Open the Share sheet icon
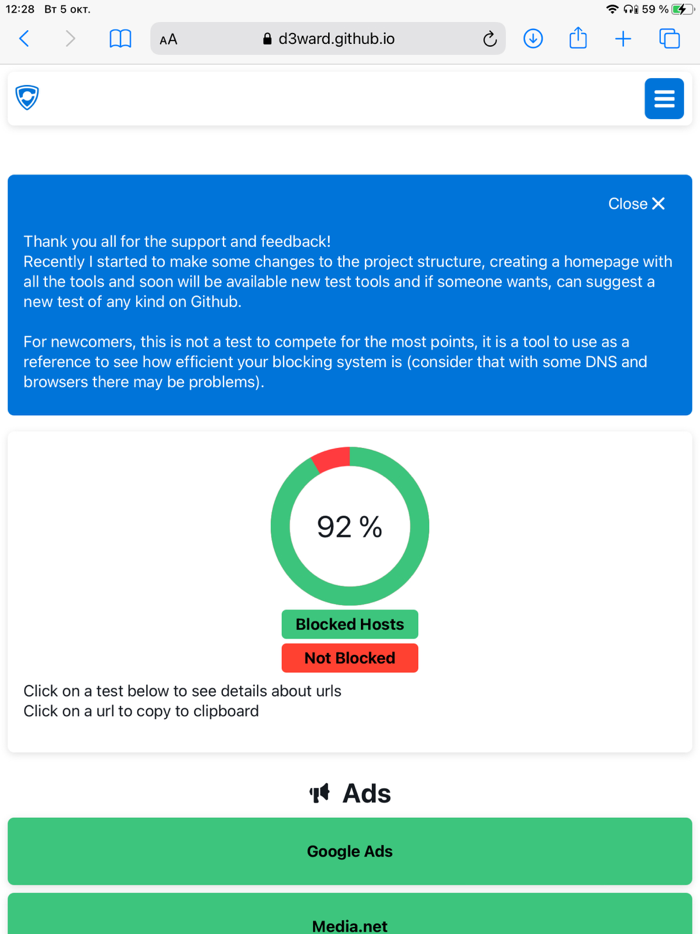 (578, 38)
